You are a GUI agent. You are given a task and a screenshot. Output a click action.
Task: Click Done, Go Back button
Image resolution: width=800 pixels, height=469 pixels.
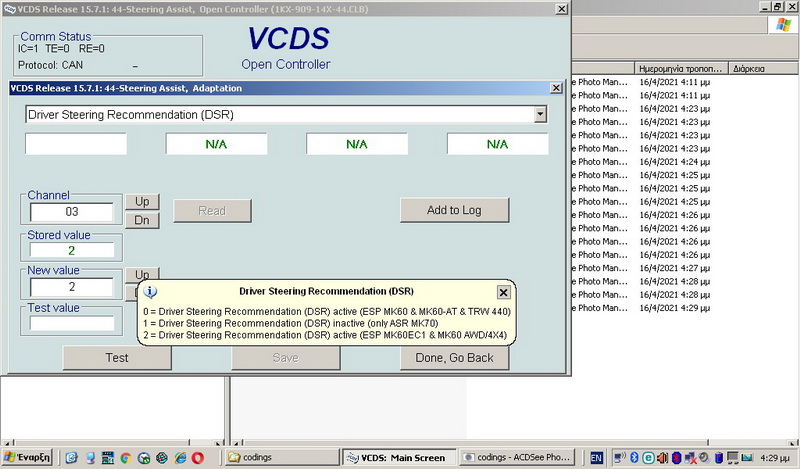click(x=454, y=358)
